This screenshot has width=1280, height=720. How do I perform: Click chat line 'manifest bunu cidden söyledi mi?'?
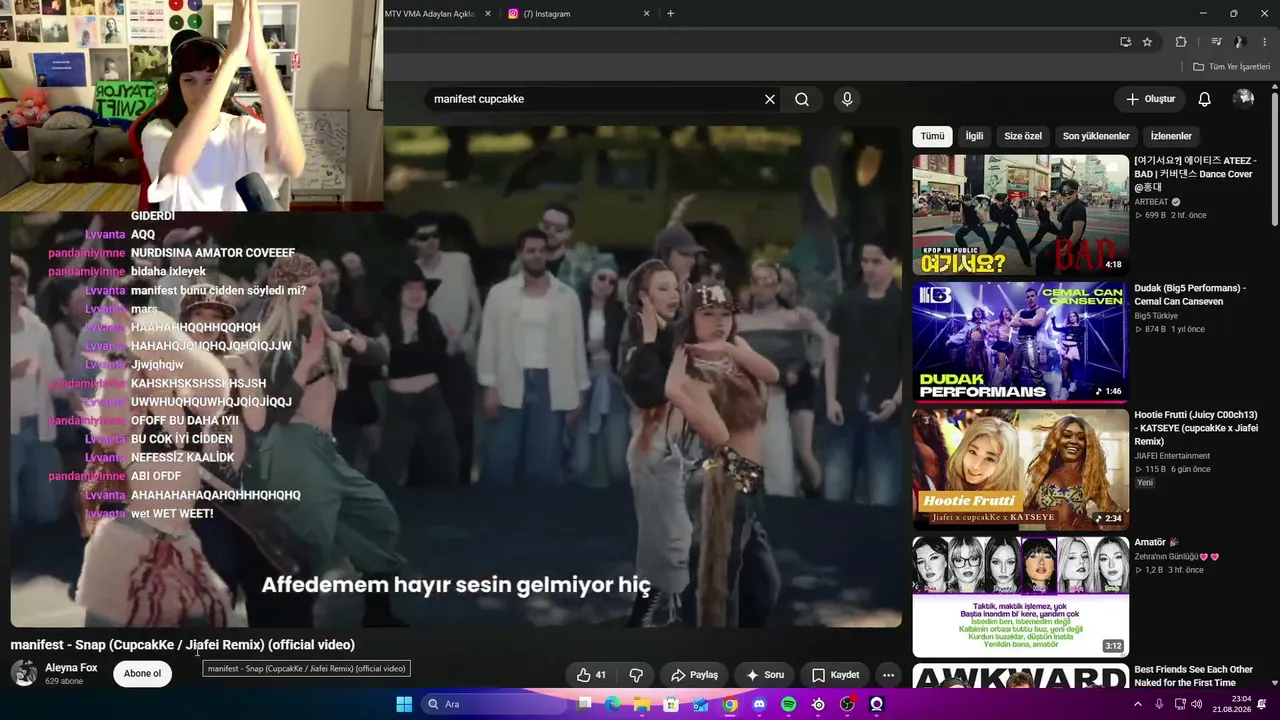(x=218, y=291)
